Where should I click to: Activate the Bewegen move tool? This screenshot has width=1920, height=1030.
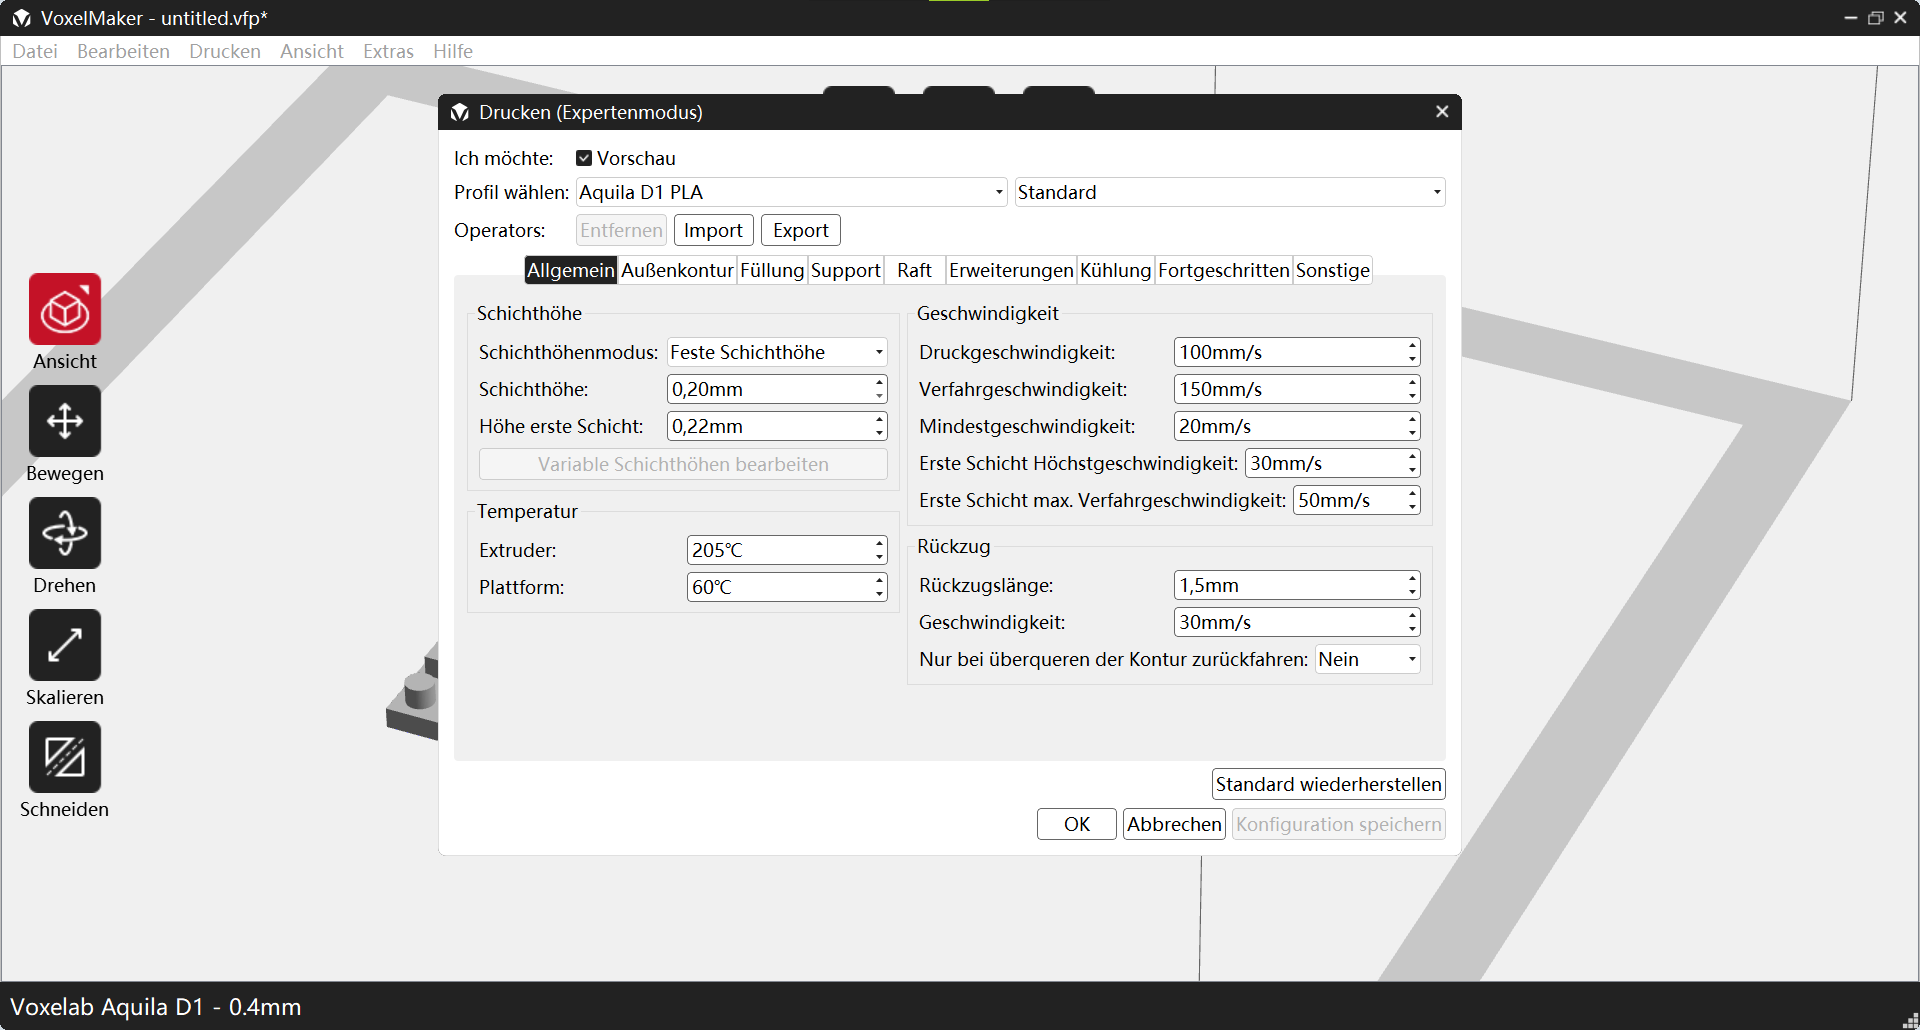click(65, 422)
